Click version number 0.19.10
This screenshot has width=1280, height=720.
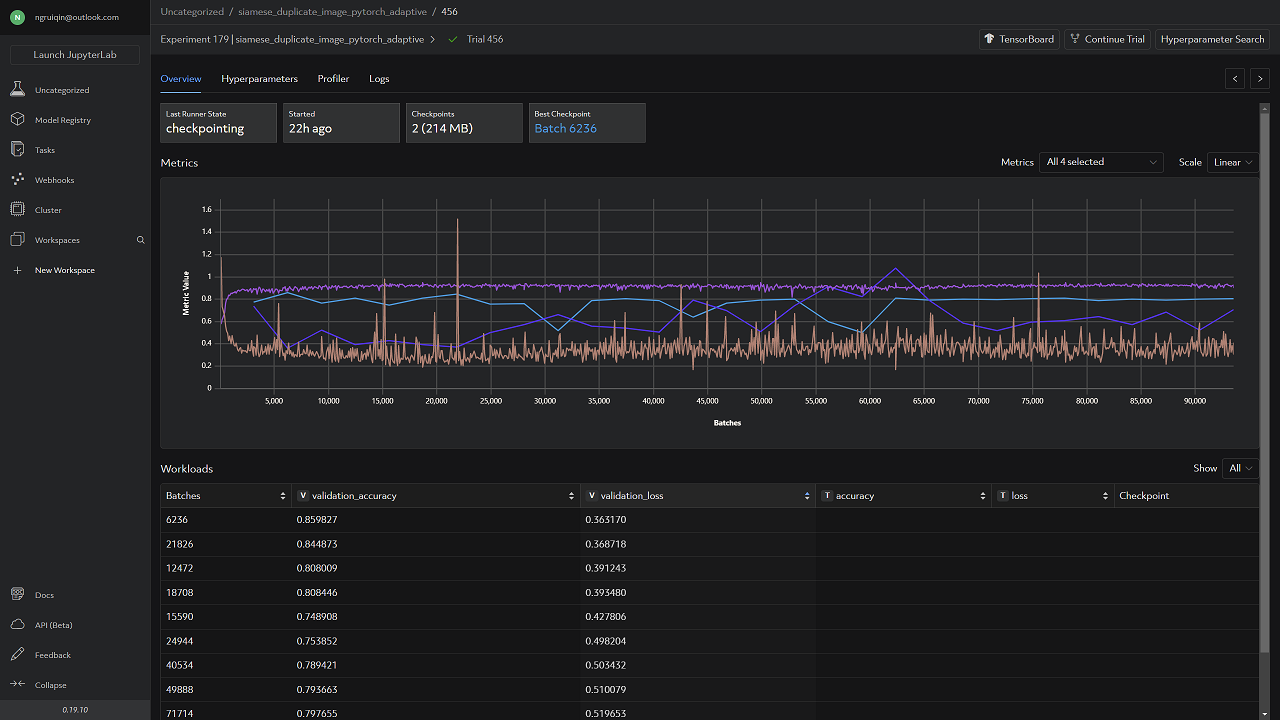(x=75, y=710)
